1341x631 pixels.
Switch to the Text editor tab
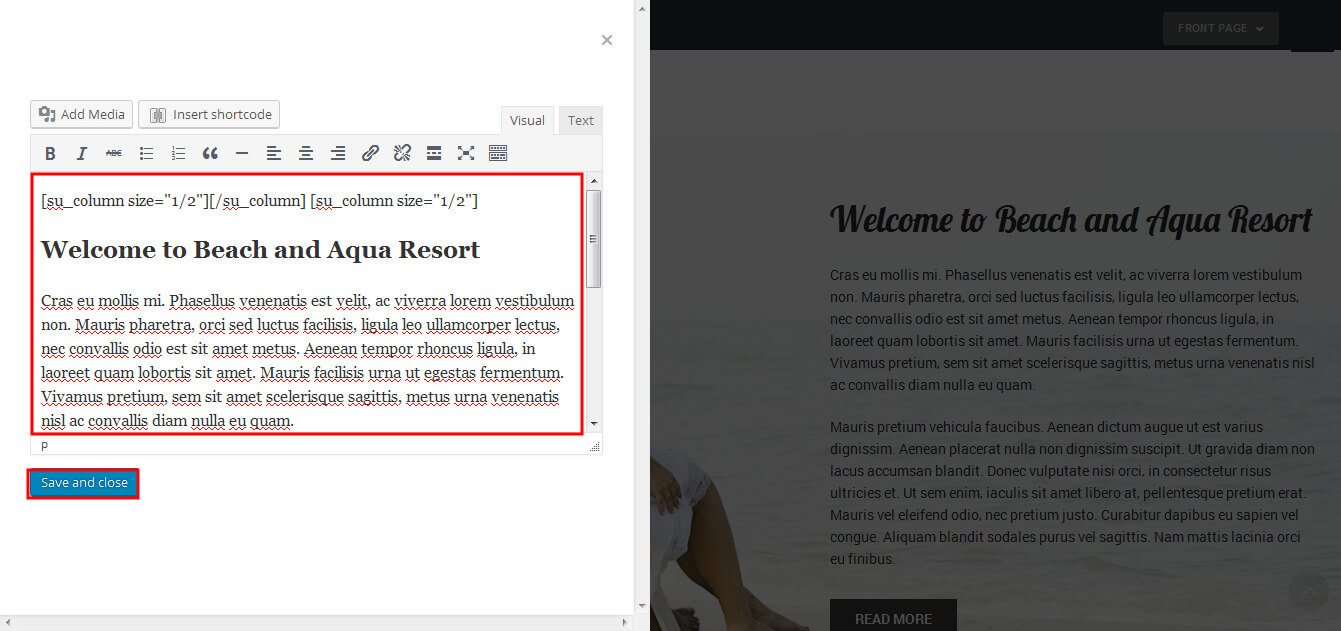click(x=581, y=120)
